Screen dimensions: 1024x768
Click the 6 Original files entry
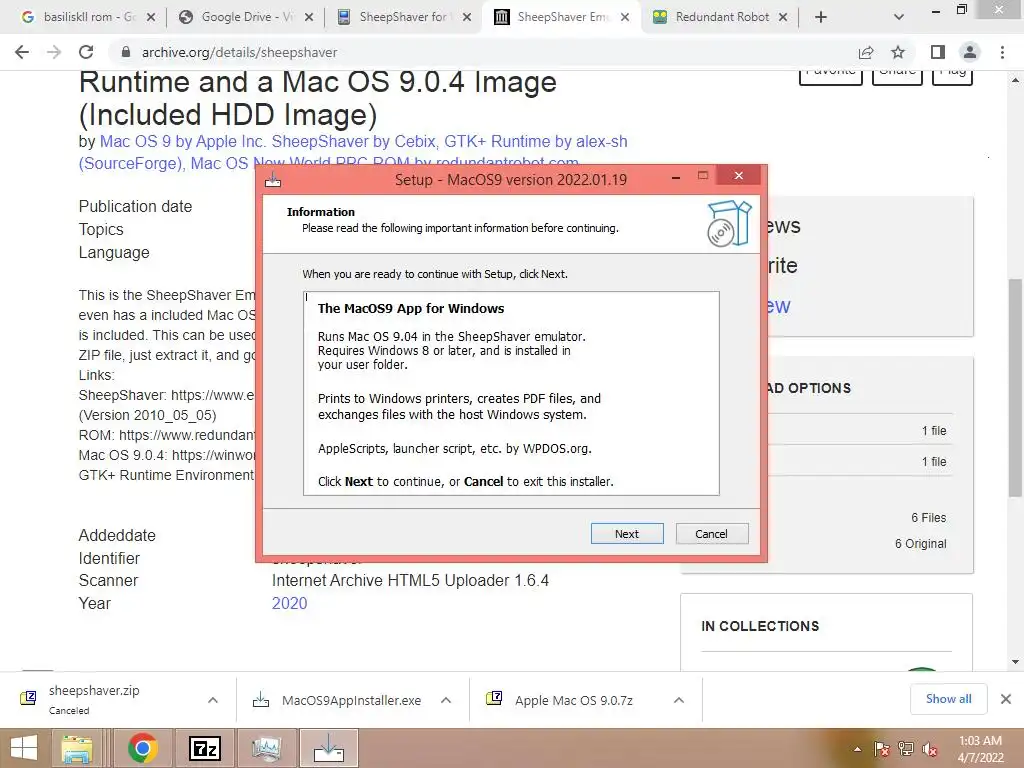[920, 543]
